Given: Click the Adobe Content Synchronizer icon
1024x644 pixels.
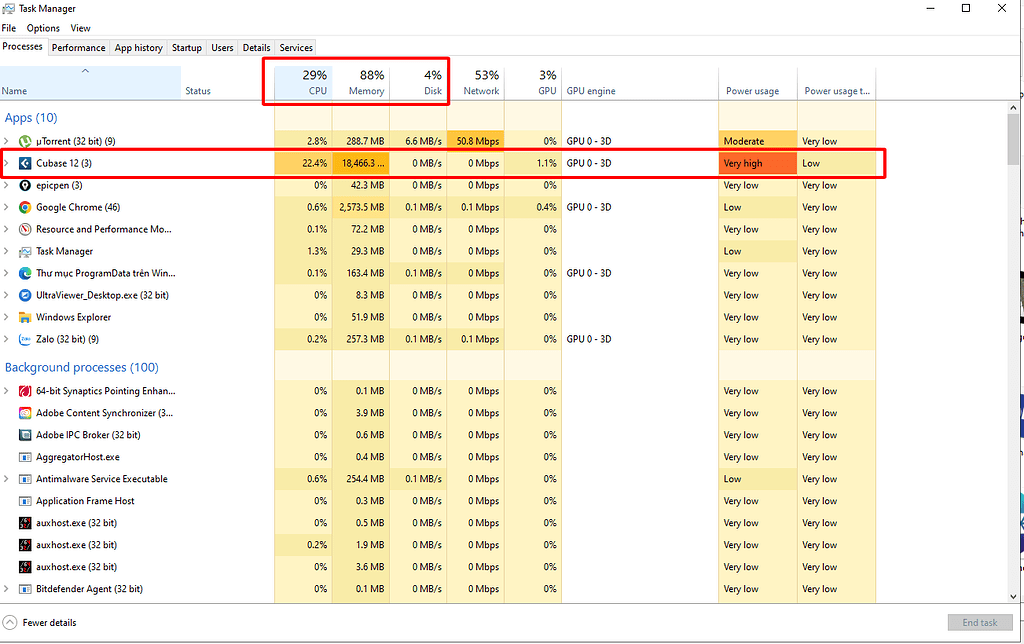Looking at the screenshot, I should (25, 413).
